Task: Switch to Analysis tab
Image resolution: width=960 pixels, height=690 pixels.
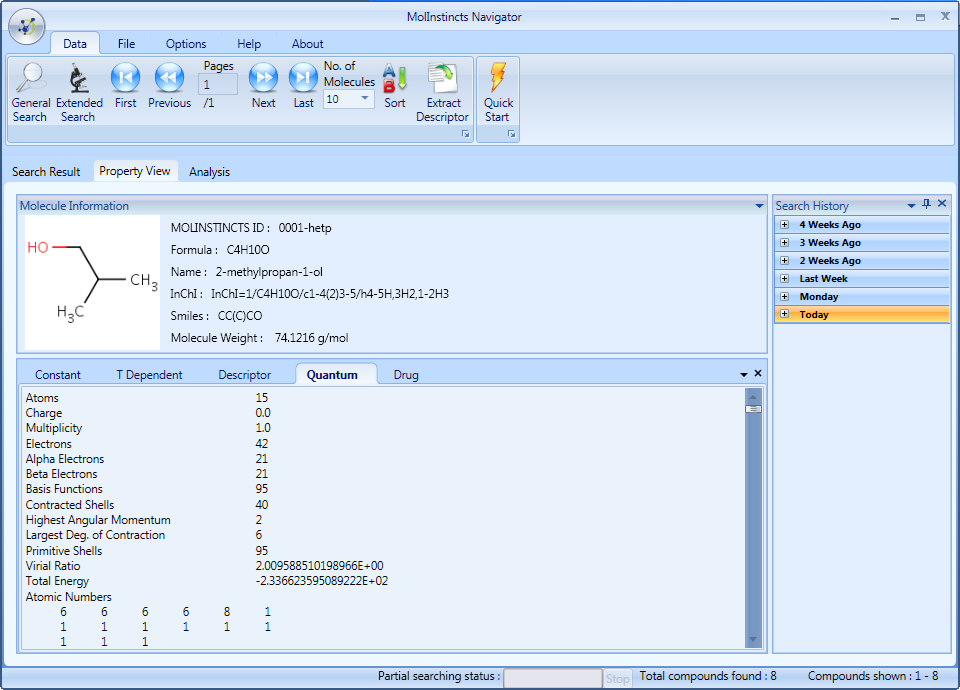Action: [x=209, y=172]
